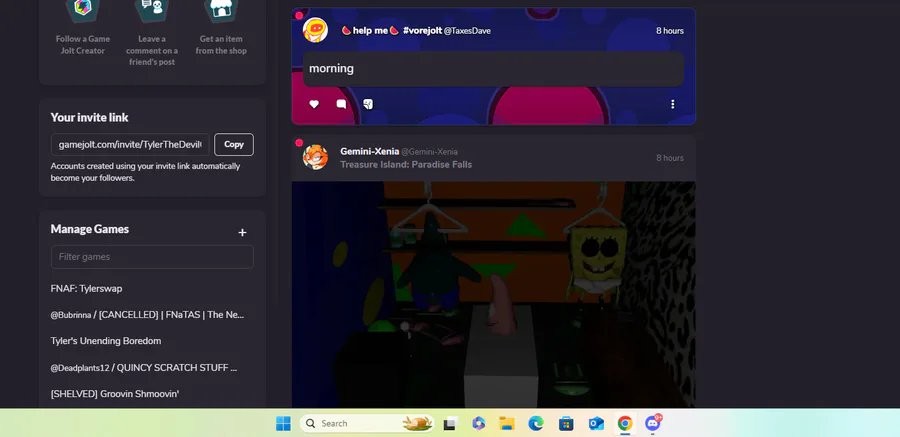Place a sticker on the 'morning' post
Viewport: 900px width, 437px height.
(368, 105)
